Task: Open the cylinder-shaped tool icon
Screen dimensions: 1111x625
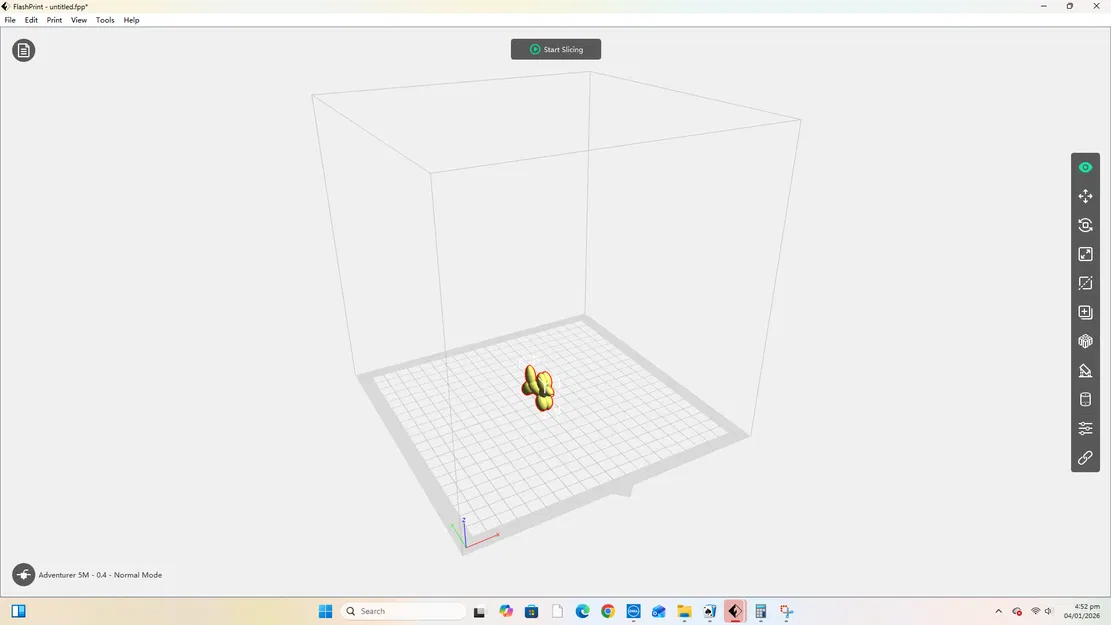Action: coord(1085,400)
